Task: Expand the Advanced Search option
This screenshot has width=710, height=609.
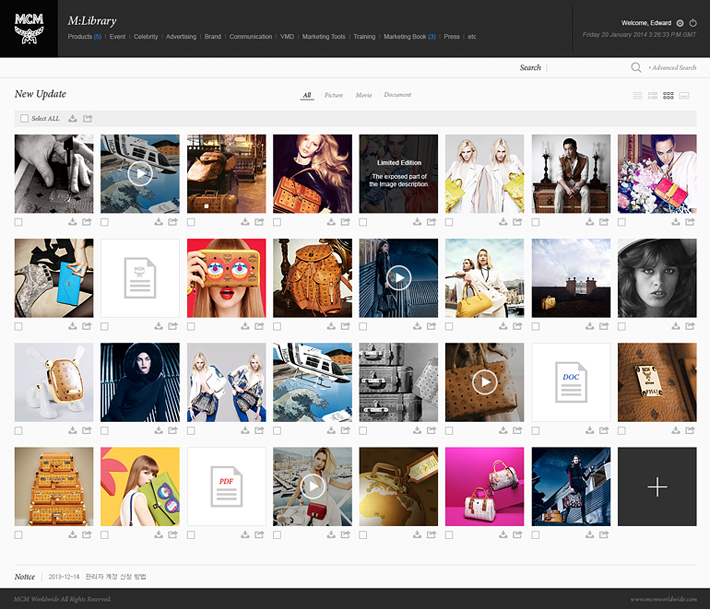Action: pos(672,68)
